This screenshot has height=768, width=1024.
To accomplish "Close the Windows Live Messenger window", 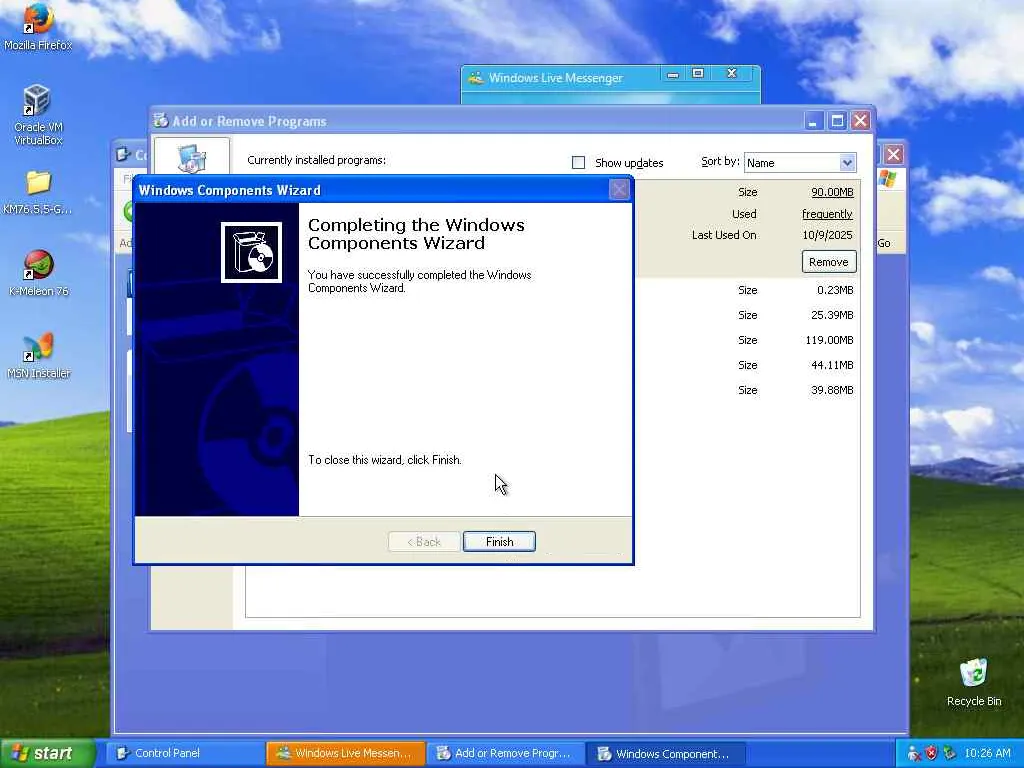I will click(x=731, y=74).
